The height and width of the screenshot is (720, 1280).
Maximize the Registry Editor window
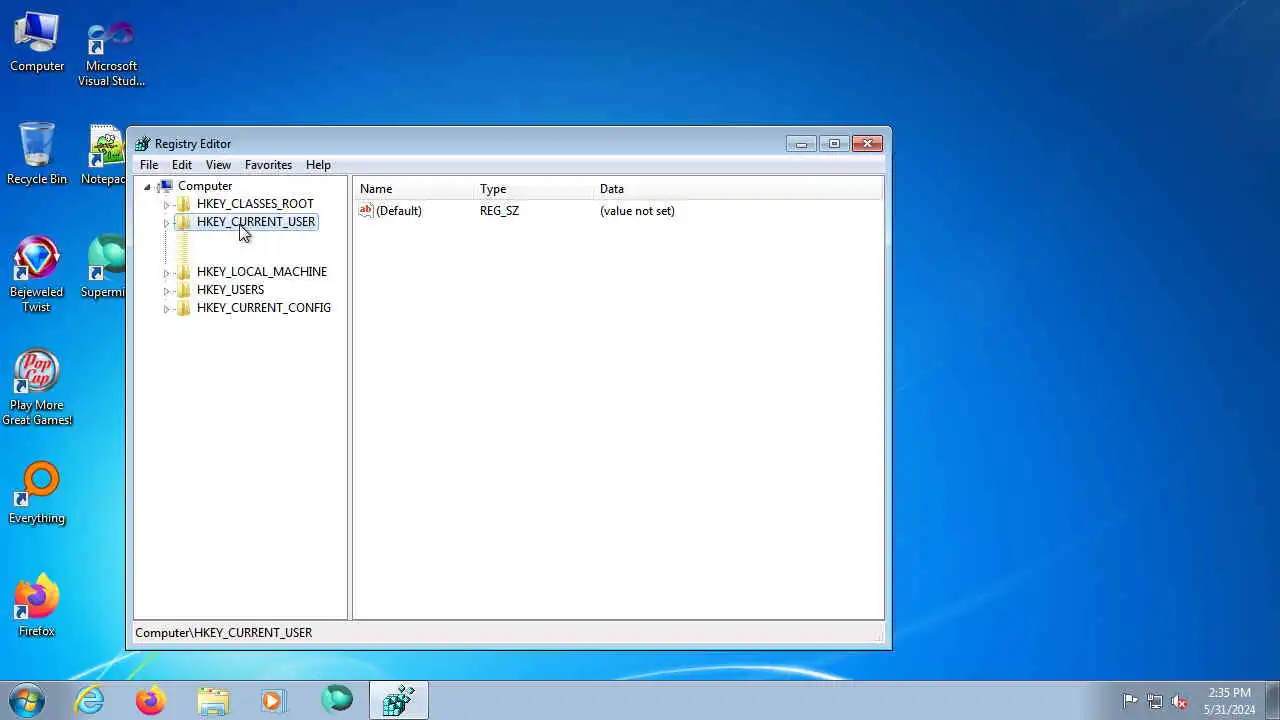click(x=834, y=144)
